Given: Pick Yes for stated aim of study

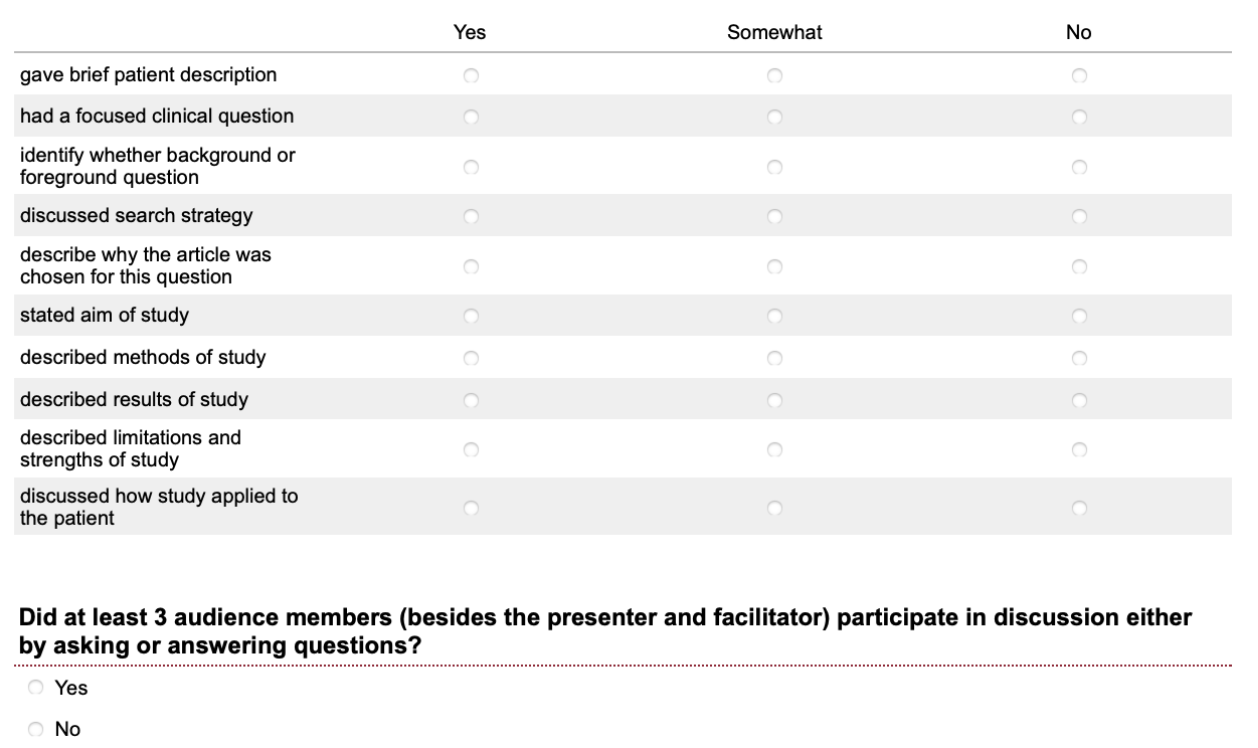Looking at the screenshot, I should [470, 317].
